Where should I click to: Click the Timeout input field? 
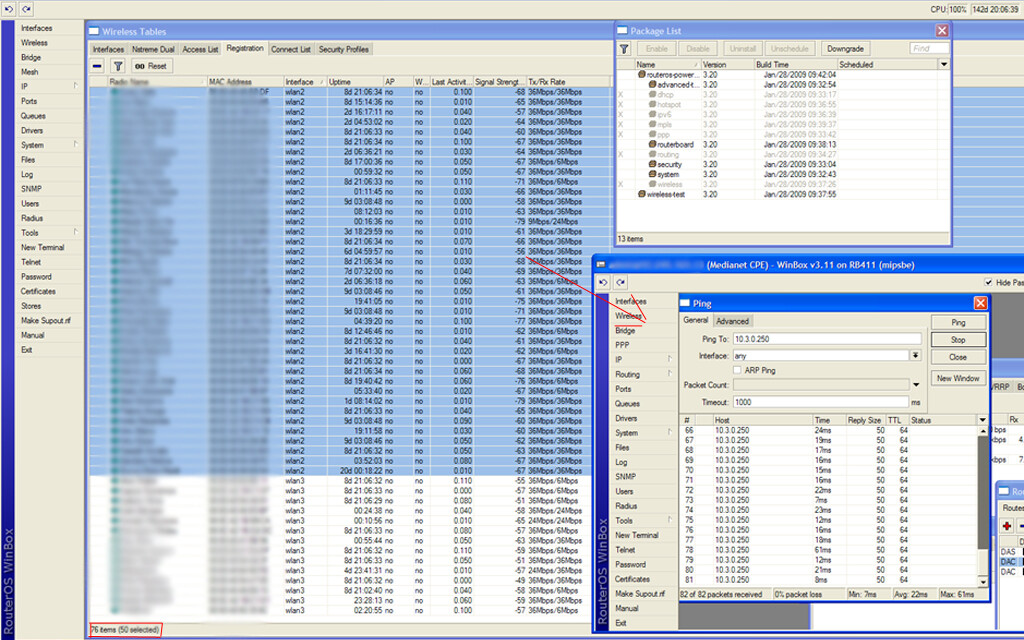click(820, 402)
